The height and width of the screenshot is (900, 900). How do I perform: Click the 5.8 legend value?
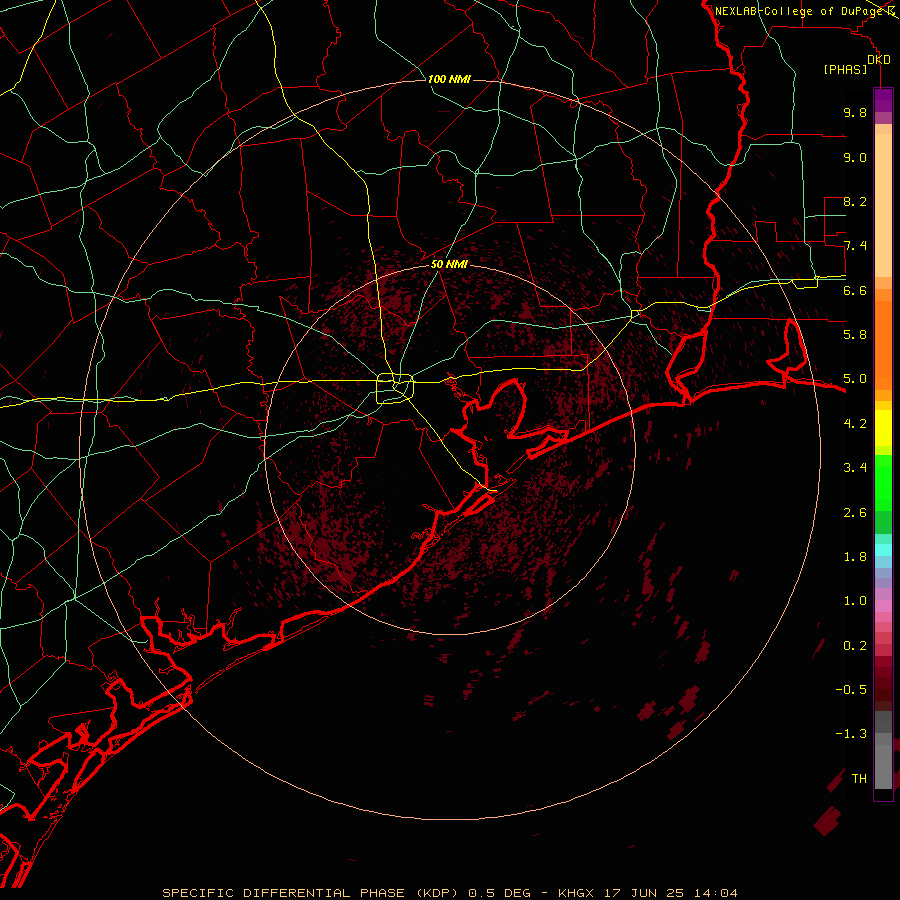tap(855, 335)
